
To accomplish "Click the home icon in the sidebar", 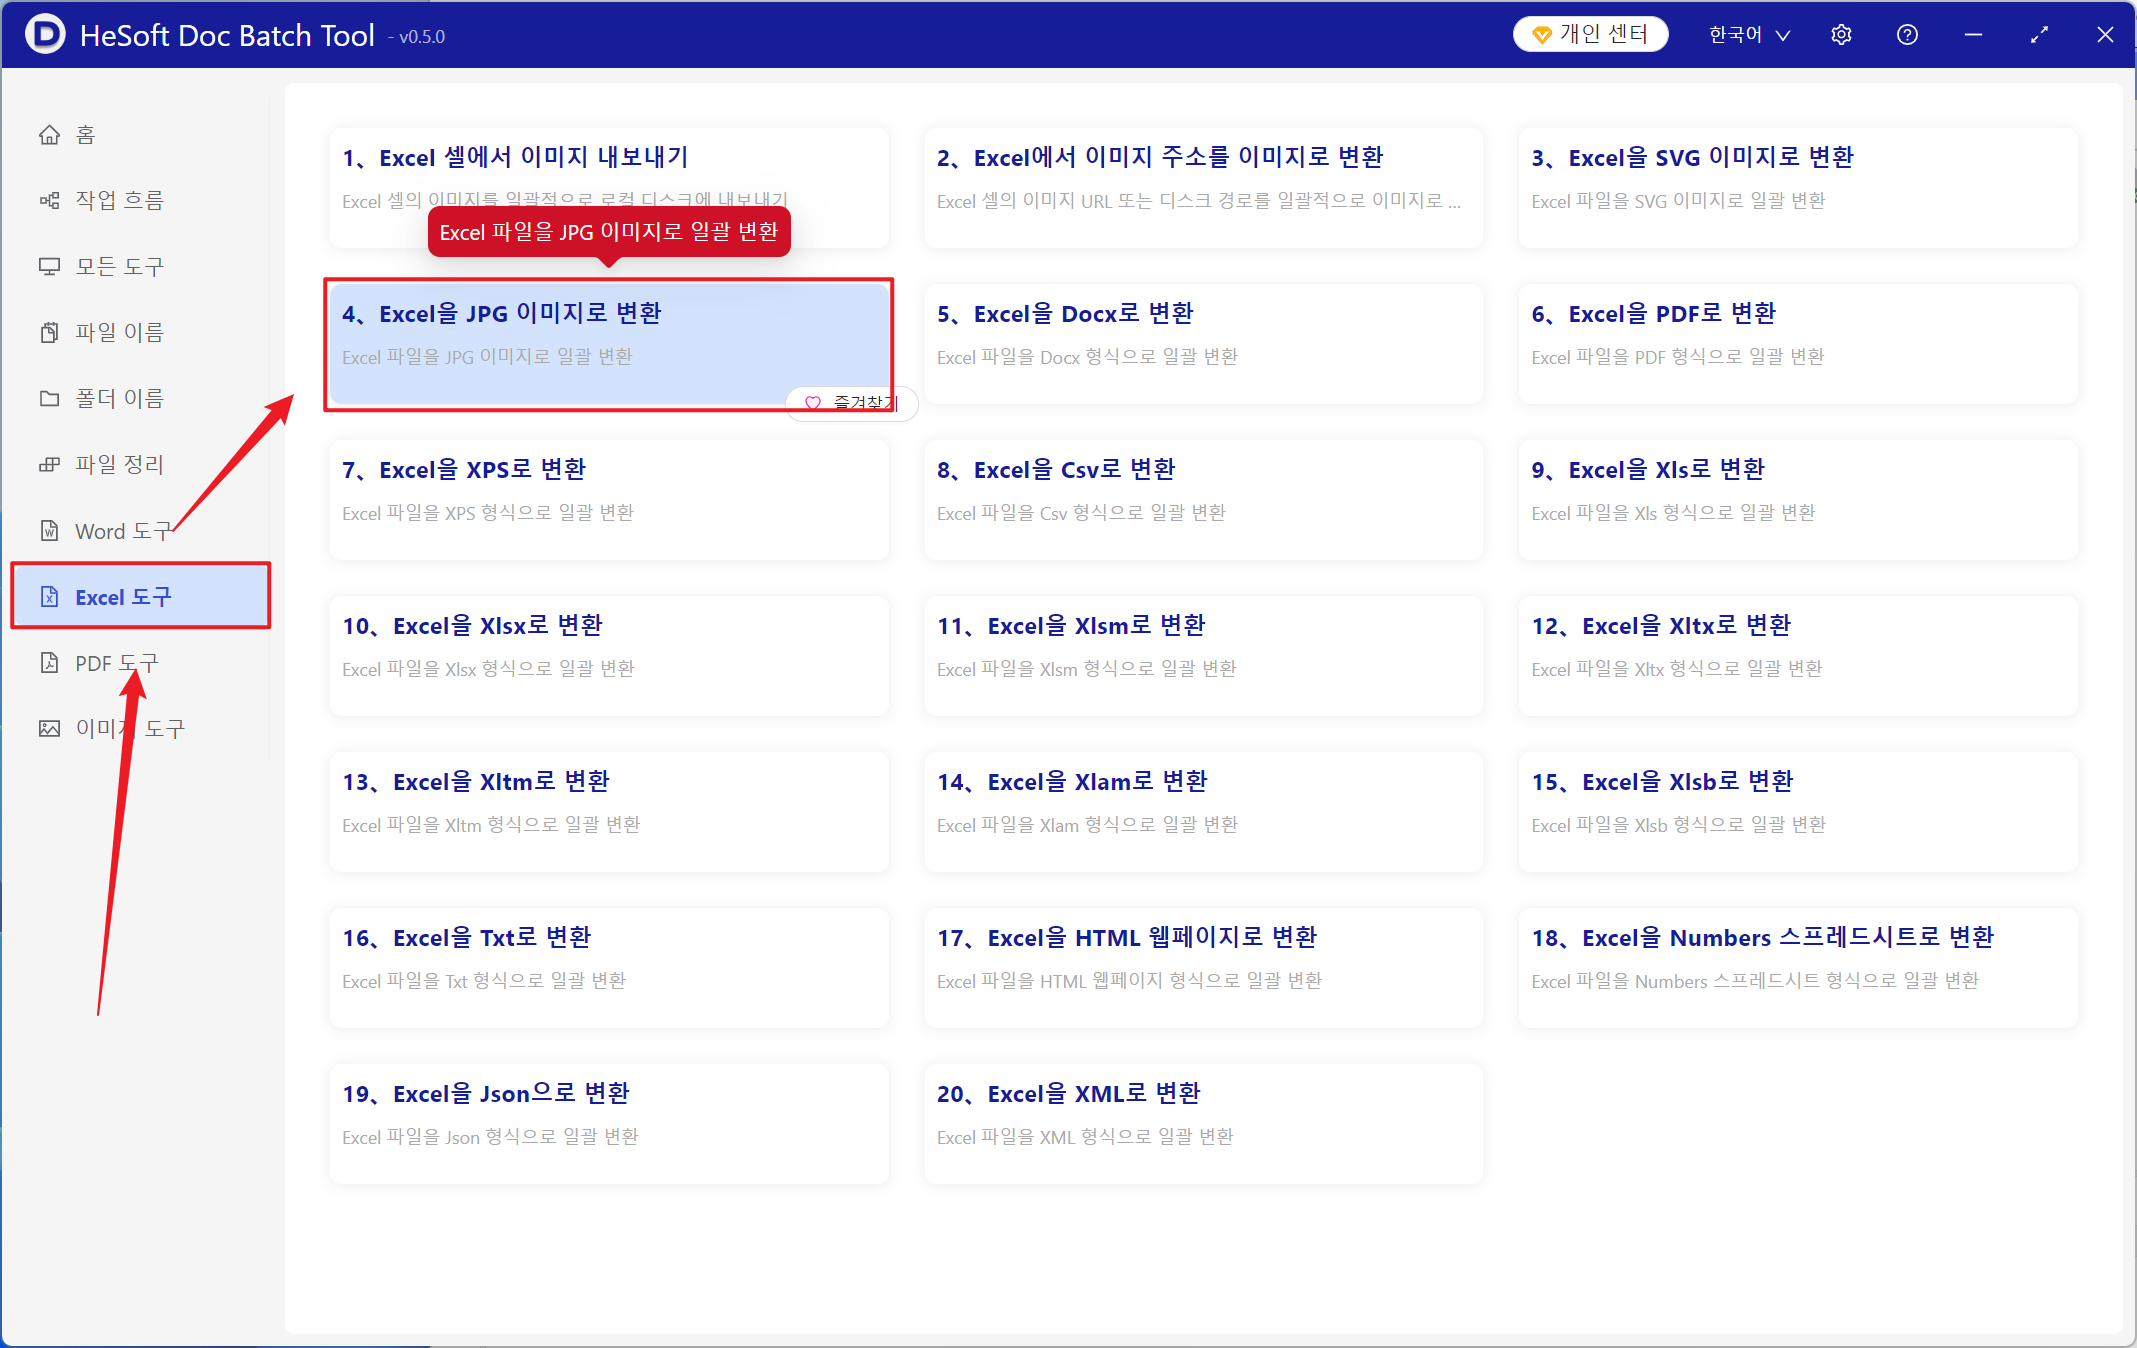I will [x=49, y=134].
